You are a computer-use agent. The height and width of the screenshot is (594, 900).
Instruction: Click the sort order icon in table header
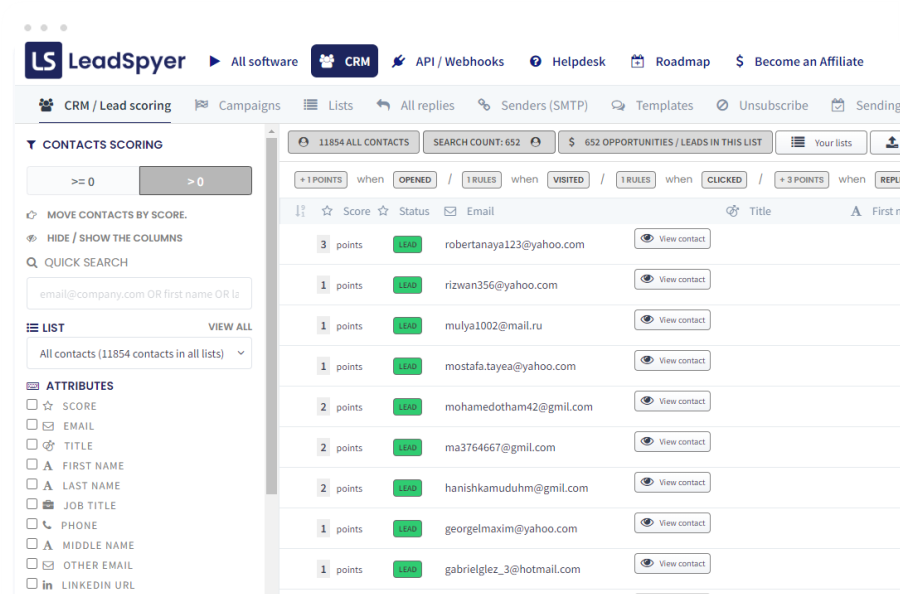[x=300, y=211]
